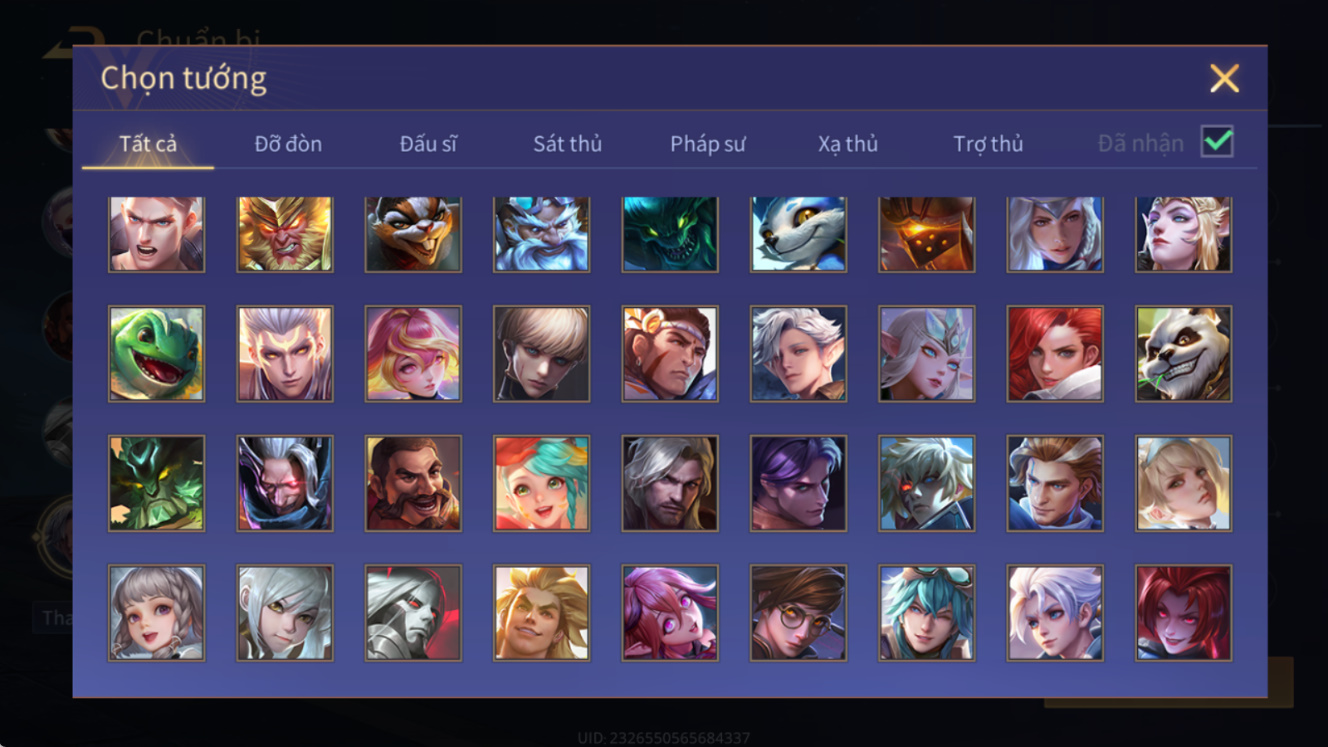Choose the red-haired woman hero portrait
The image size is (1328, 747).
1055,354
